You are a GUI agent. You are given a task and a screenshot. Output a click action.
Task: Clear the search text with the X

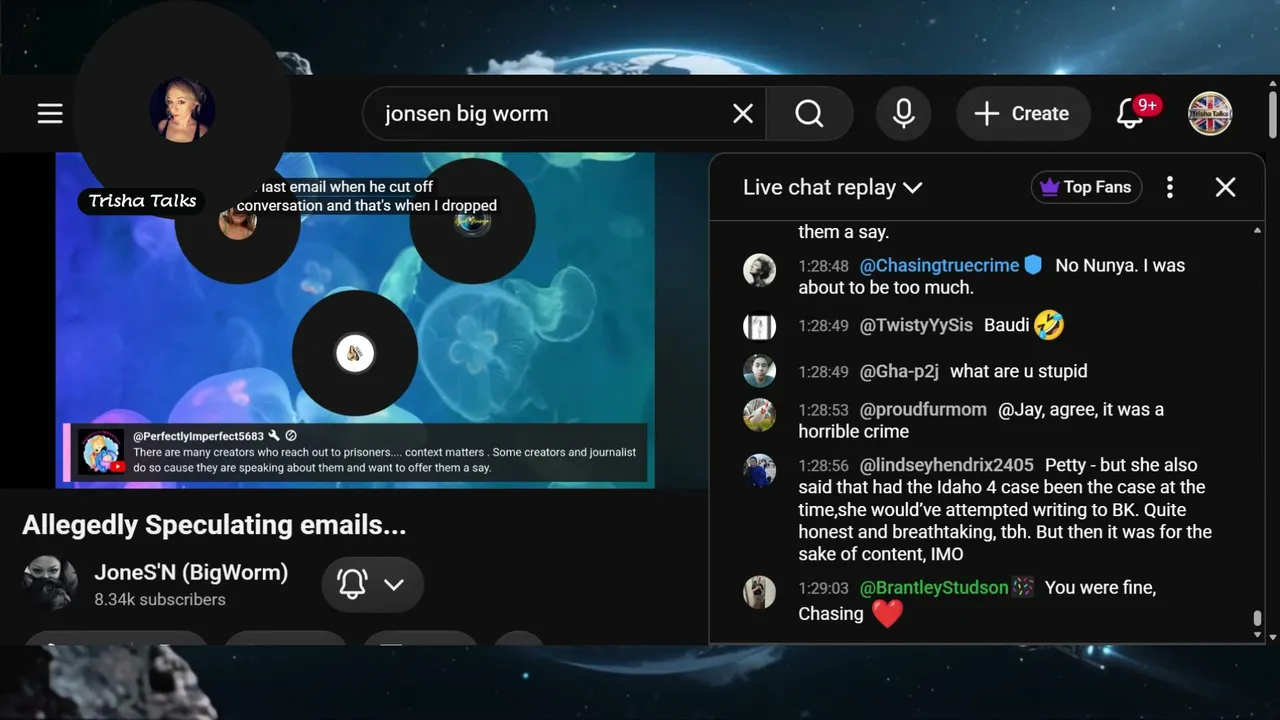pos(743,114)
